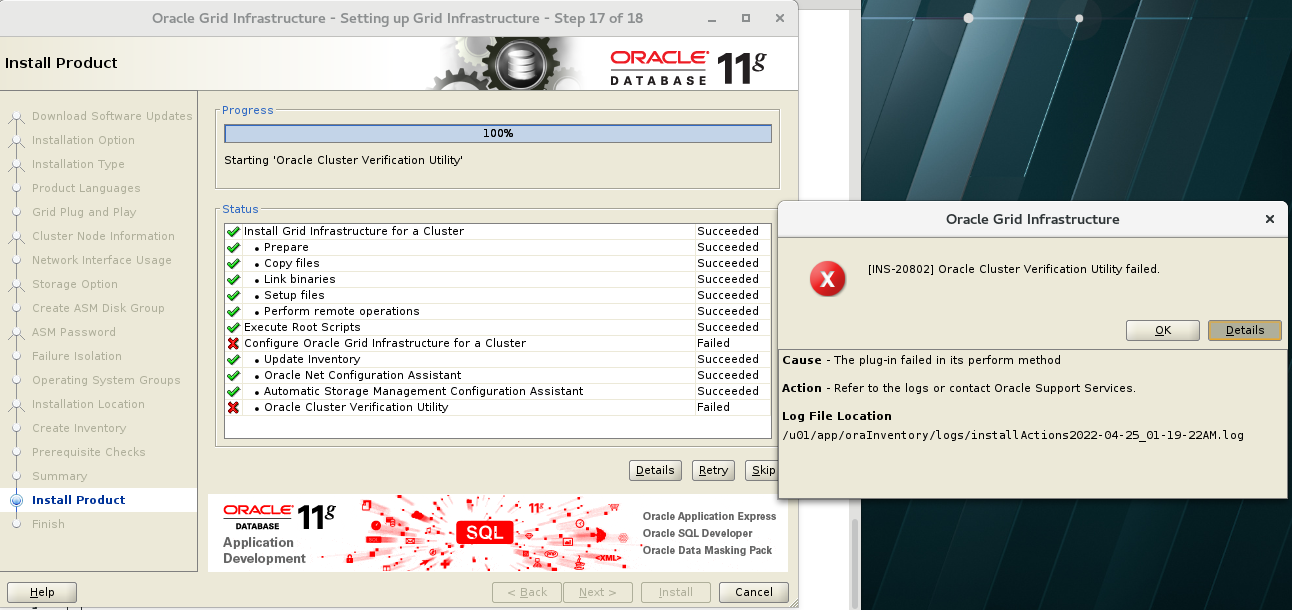Click the green check next to Setup files
The height and width of the screenshot is (610, 1292).
click(233, 295)
